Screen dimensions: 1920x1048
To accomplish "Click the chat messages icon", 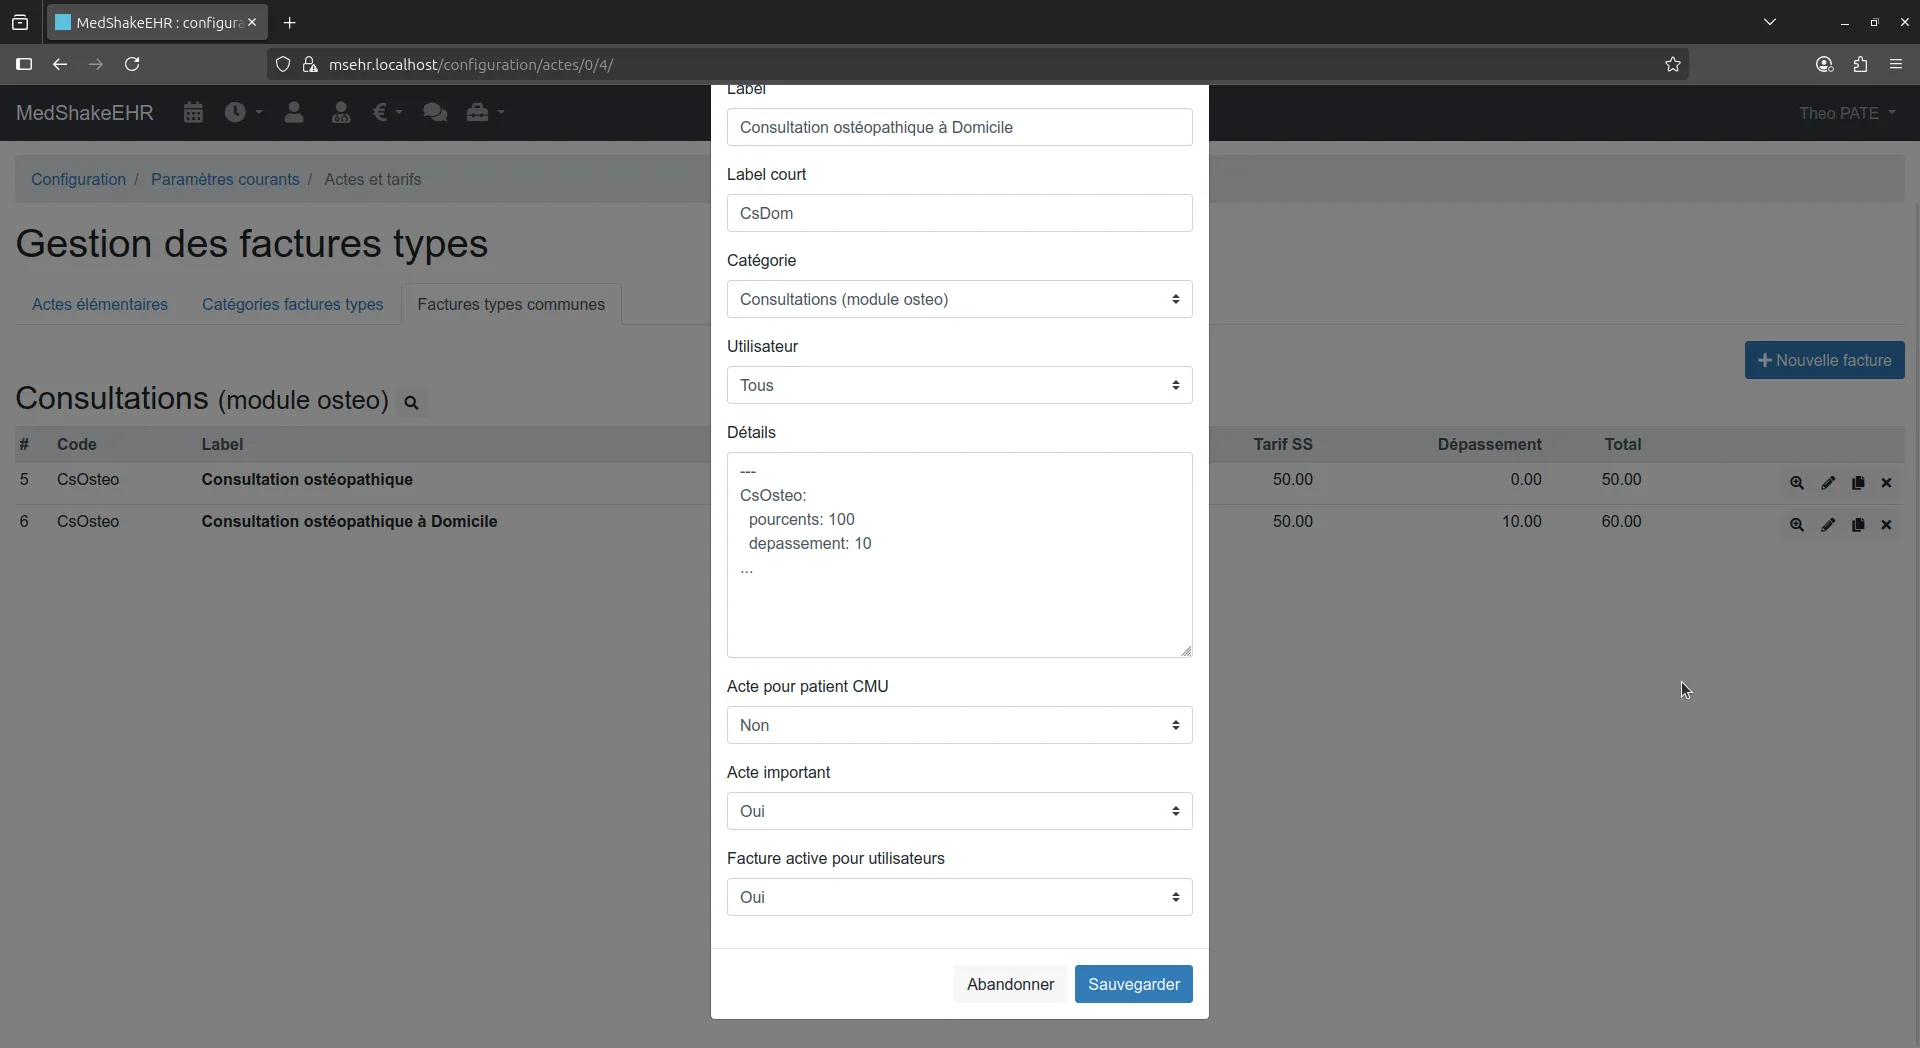I will (x=435, y=113).
